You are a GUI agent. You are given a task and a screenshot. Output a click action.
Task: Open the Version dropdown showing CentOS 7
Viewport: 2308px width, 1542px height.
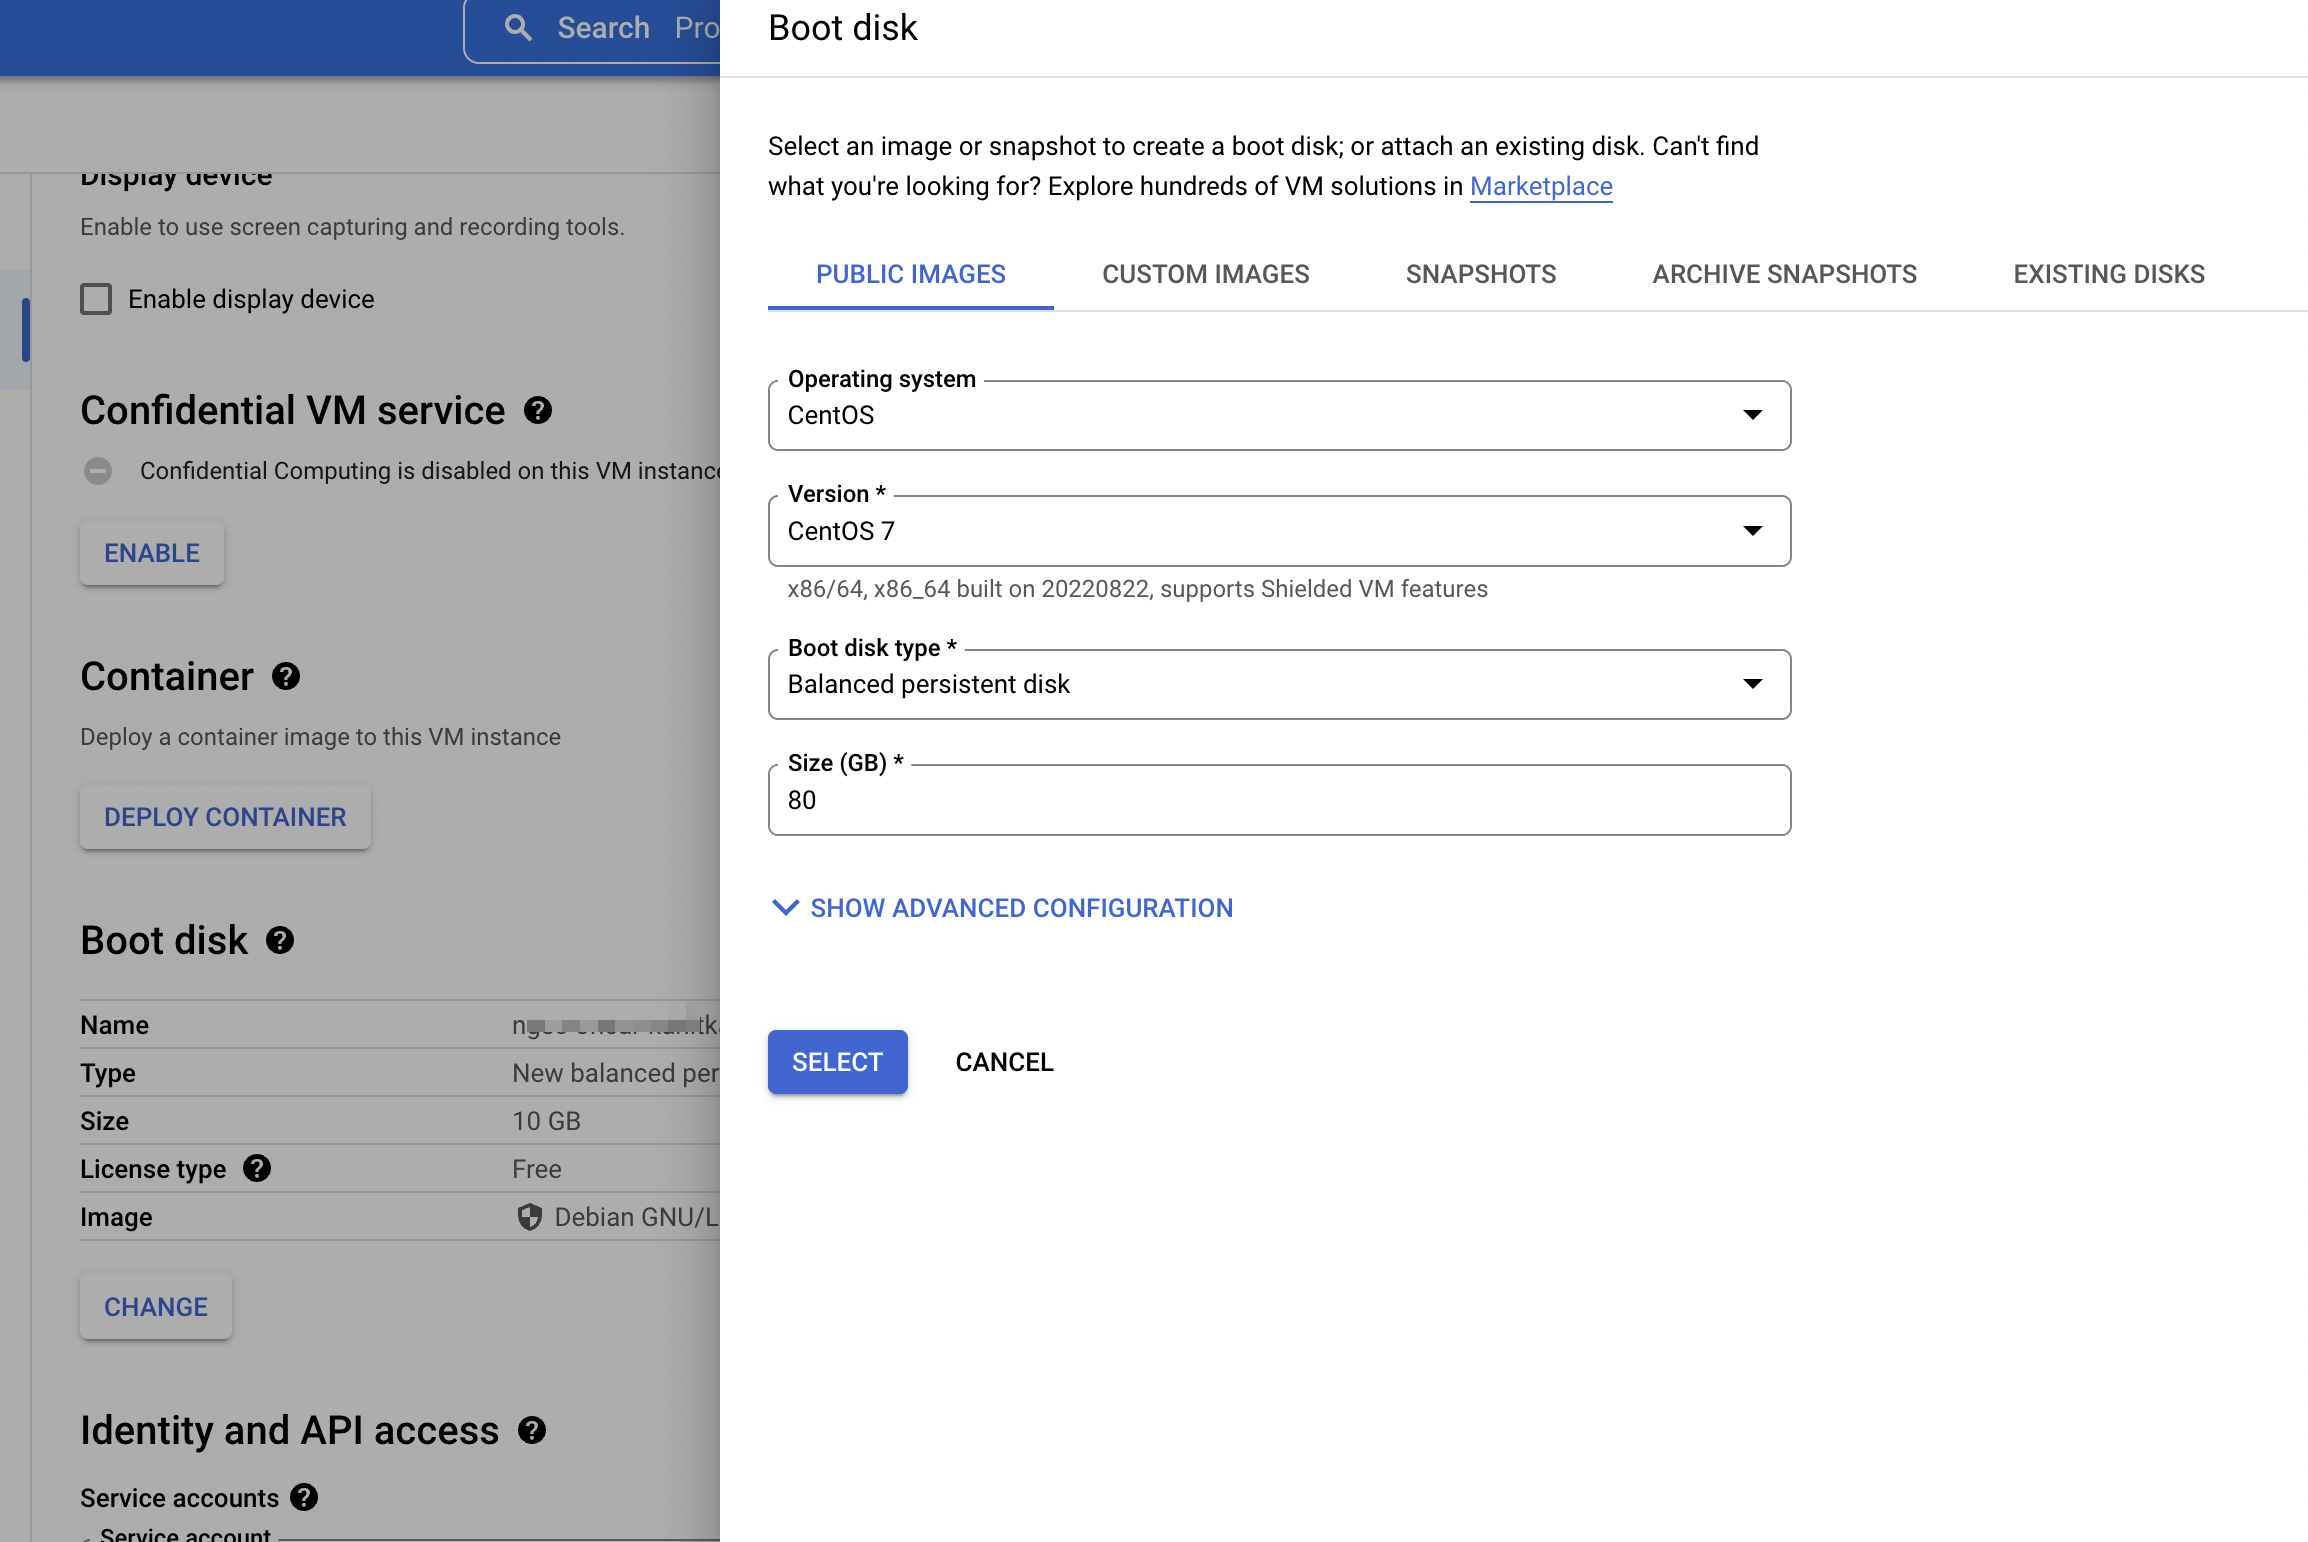(x=1279, y=531)
